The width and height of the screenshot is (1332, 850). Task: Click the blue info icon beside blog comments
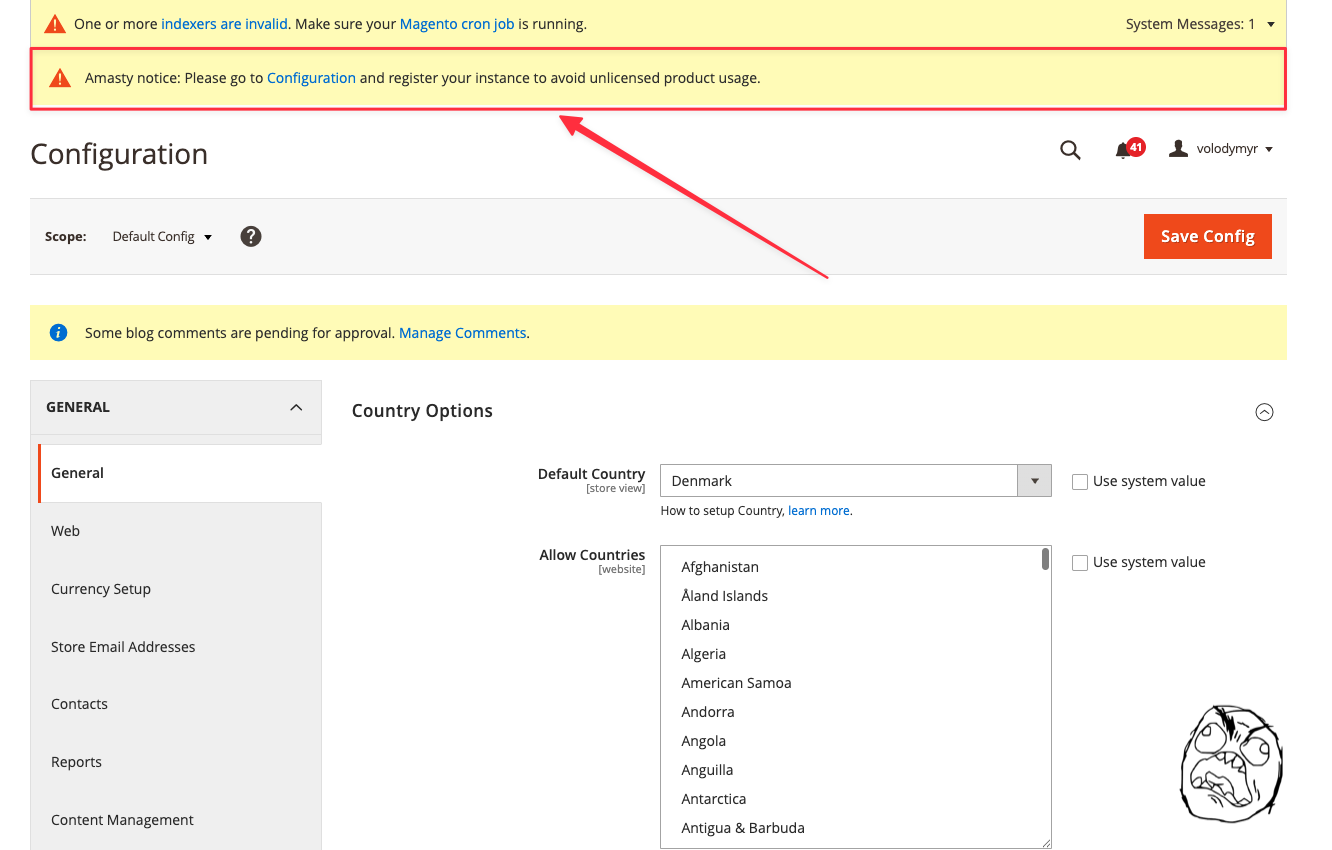[58, 333]
